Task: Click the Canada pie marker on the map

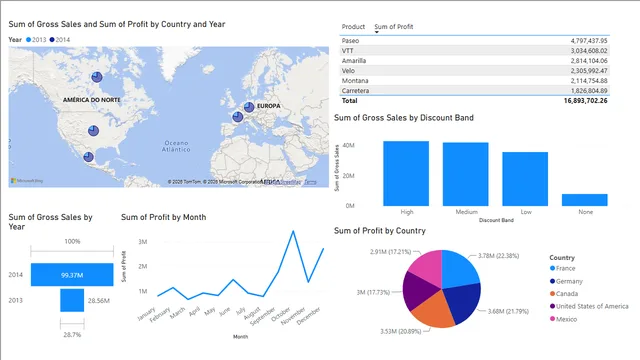Action: click(97, 77)
